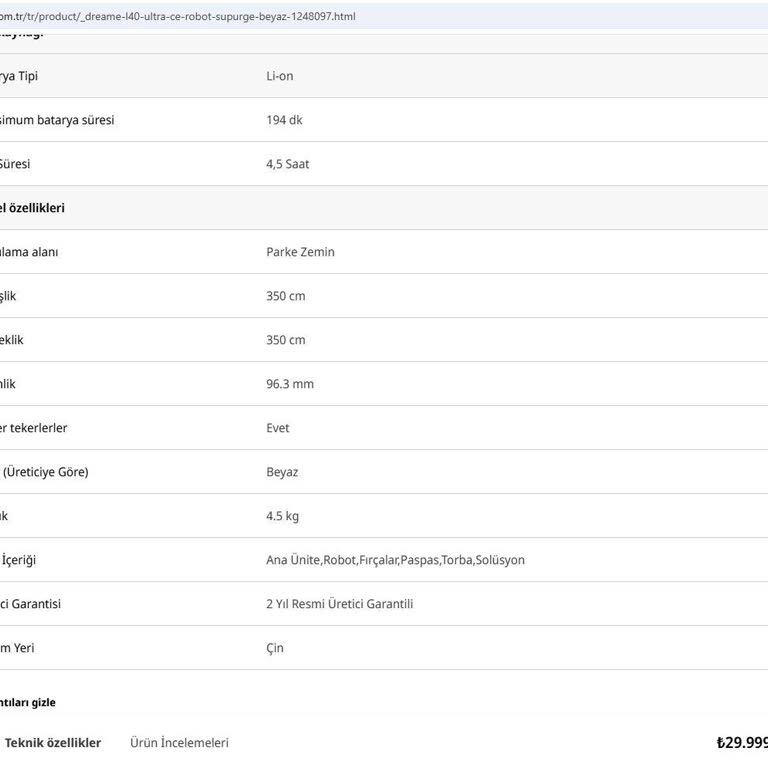Switch to the Teknik özellikler tab
Viewport: 768px width, 768px height.
pyautogui.click(x=52, y=743)
